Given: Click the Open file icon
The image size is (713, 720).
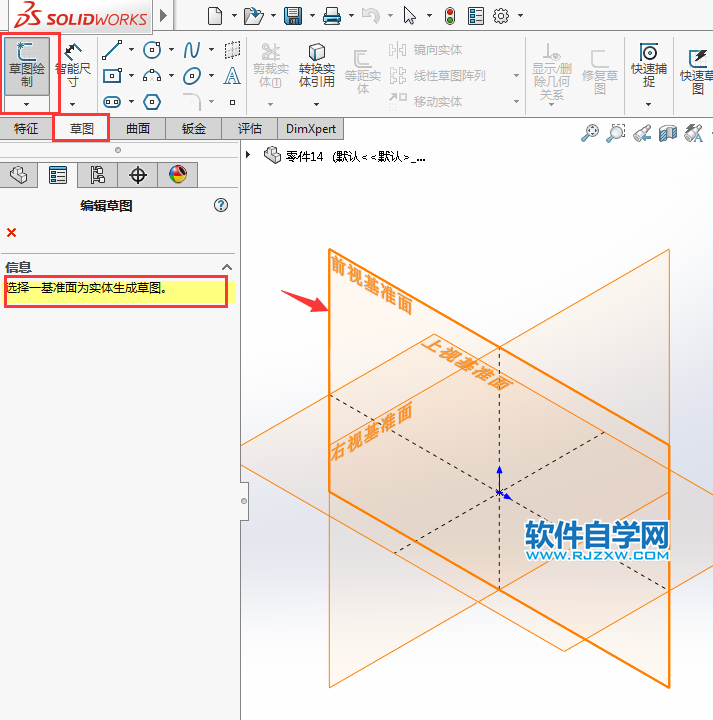Looking at the screenshot, I should [x=253, y=16].
